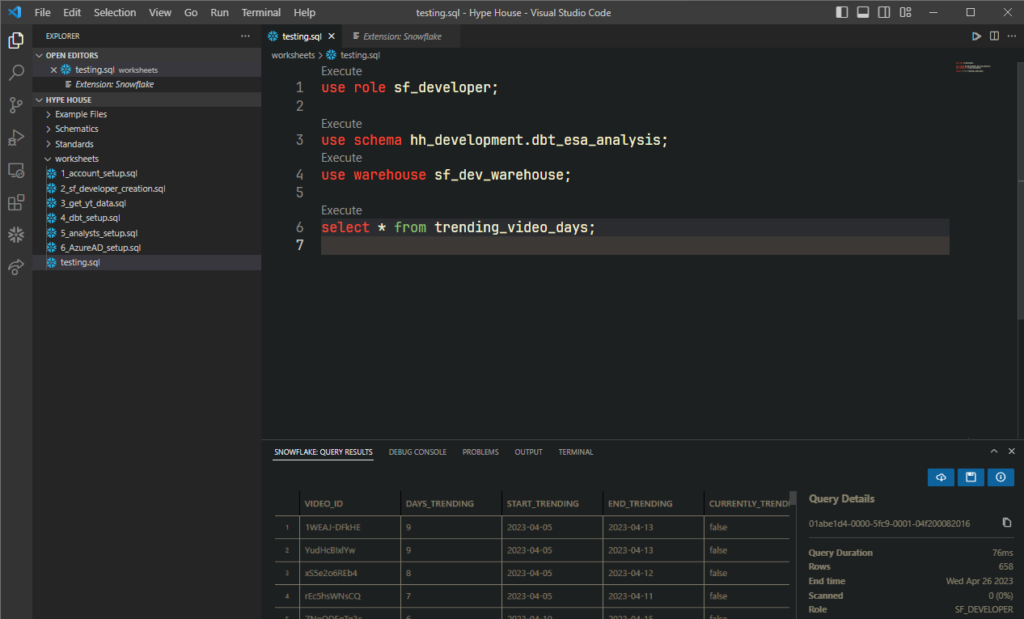The height and width of the screenshot is (619, 1024).
Task: Run the SQL file with play icon
Action: pos(976,36)
